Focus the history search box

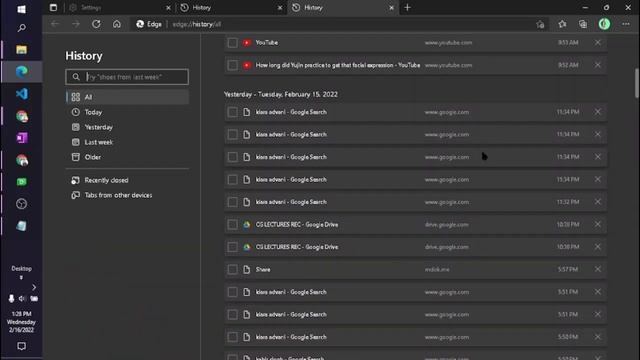[127, 77]
